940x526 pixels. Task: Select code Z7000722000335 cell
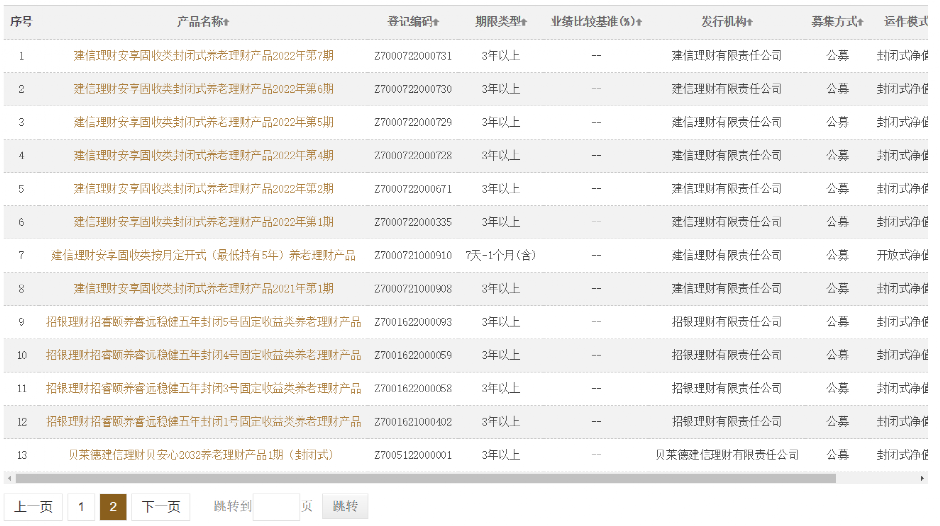[413, 222]
